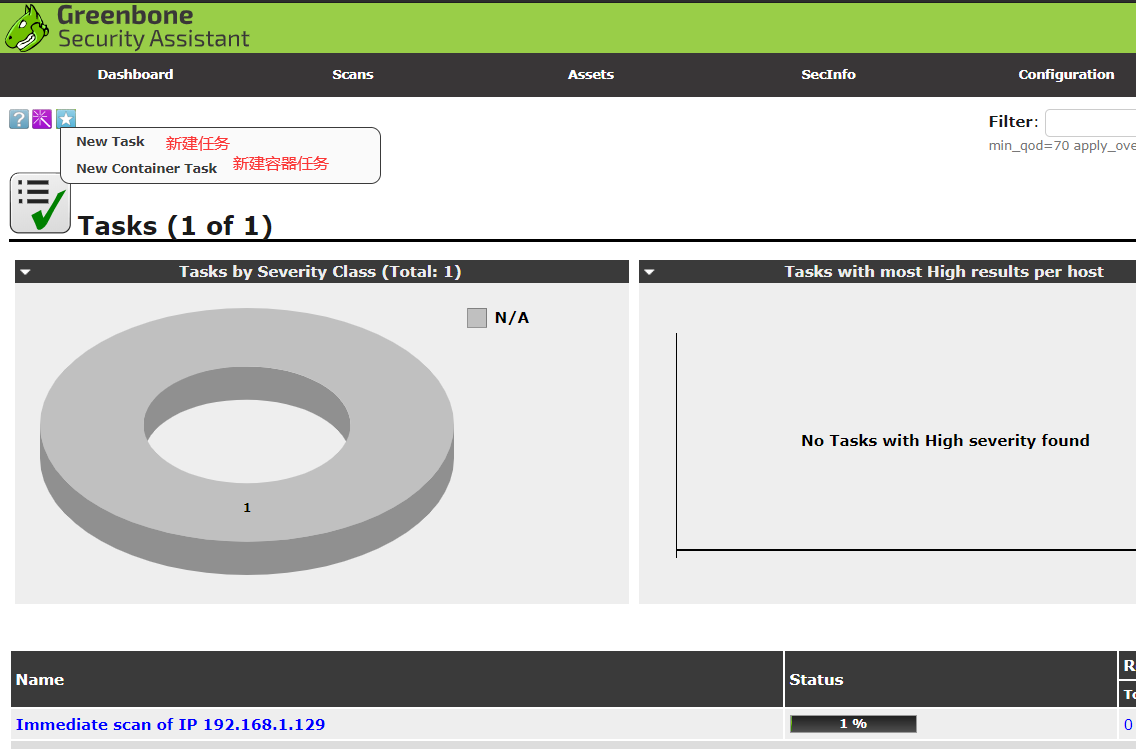Click the 1 % status progress bar

(852, 724)
